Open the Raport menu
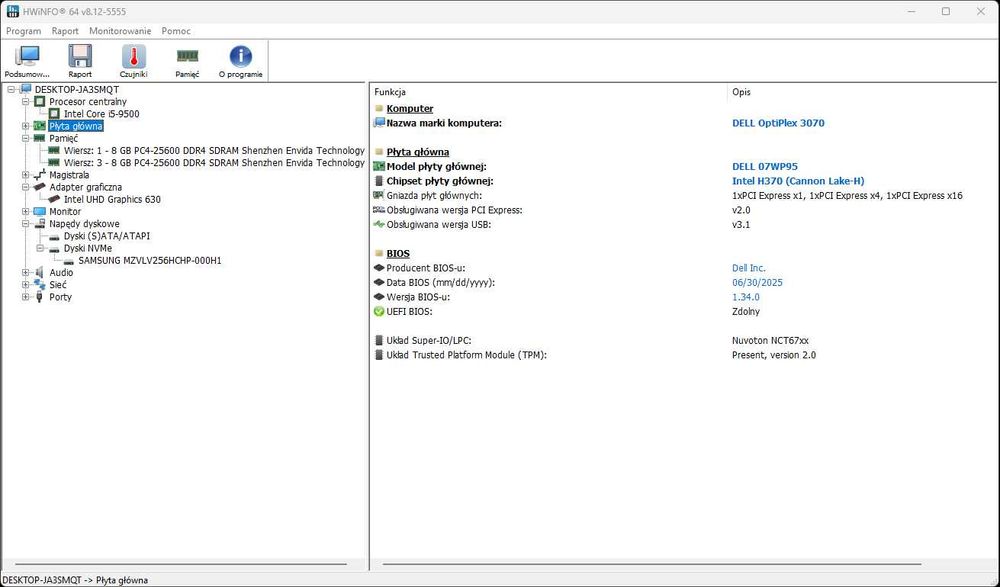The width and height of the screenshot is (1000, 587). point(65,31)
